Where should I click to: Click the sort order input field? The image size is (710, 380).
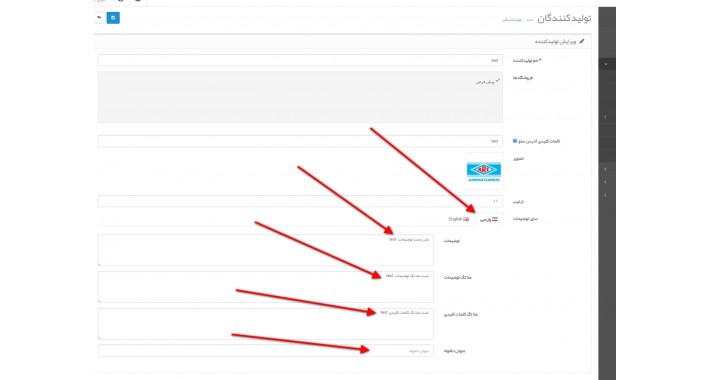[x=300, y=201]
